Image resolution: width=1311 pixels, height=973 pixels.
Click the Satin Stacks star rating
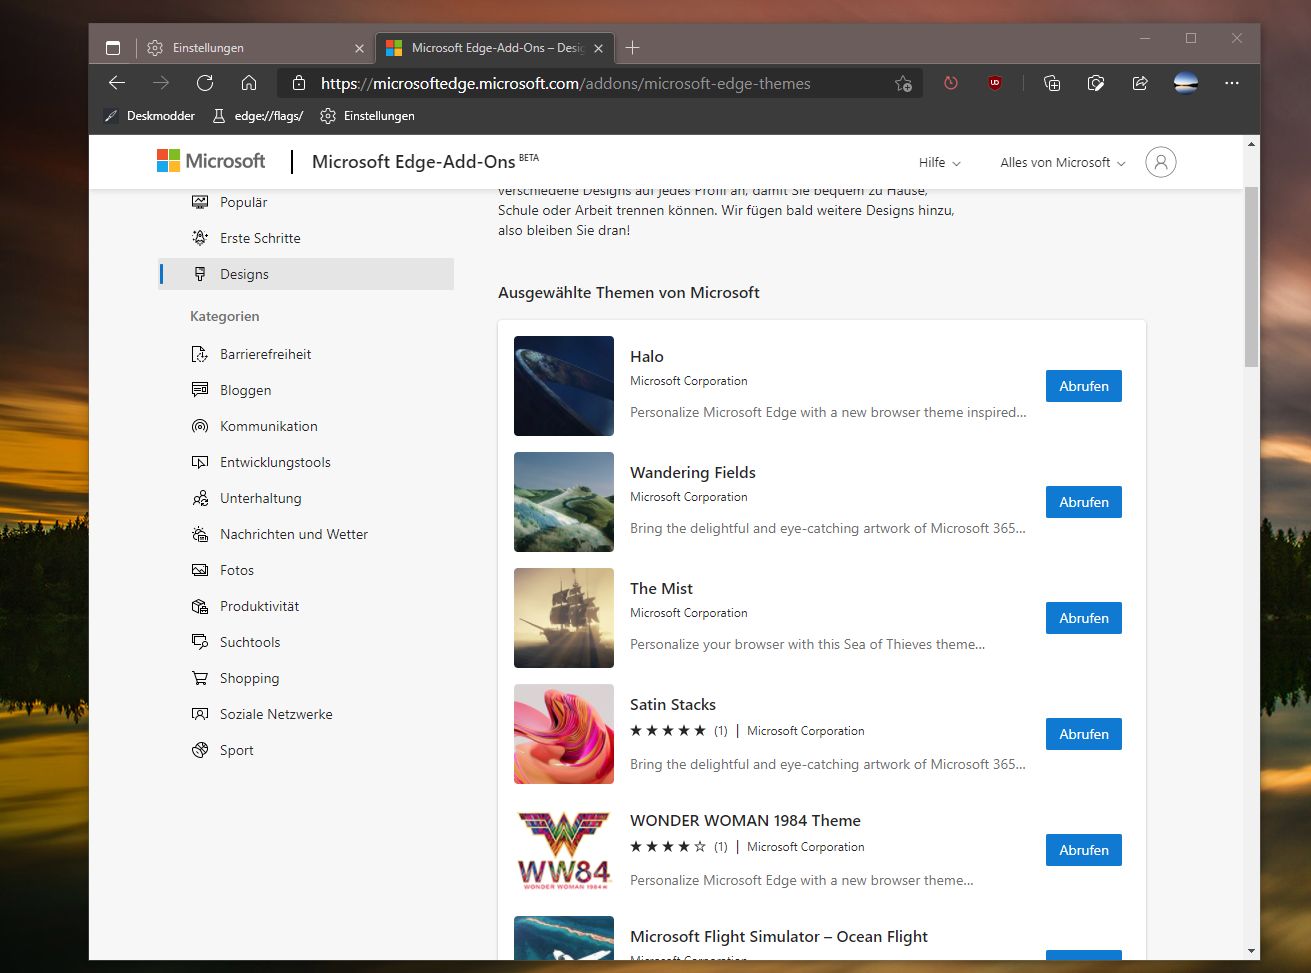tap(668, 731)
